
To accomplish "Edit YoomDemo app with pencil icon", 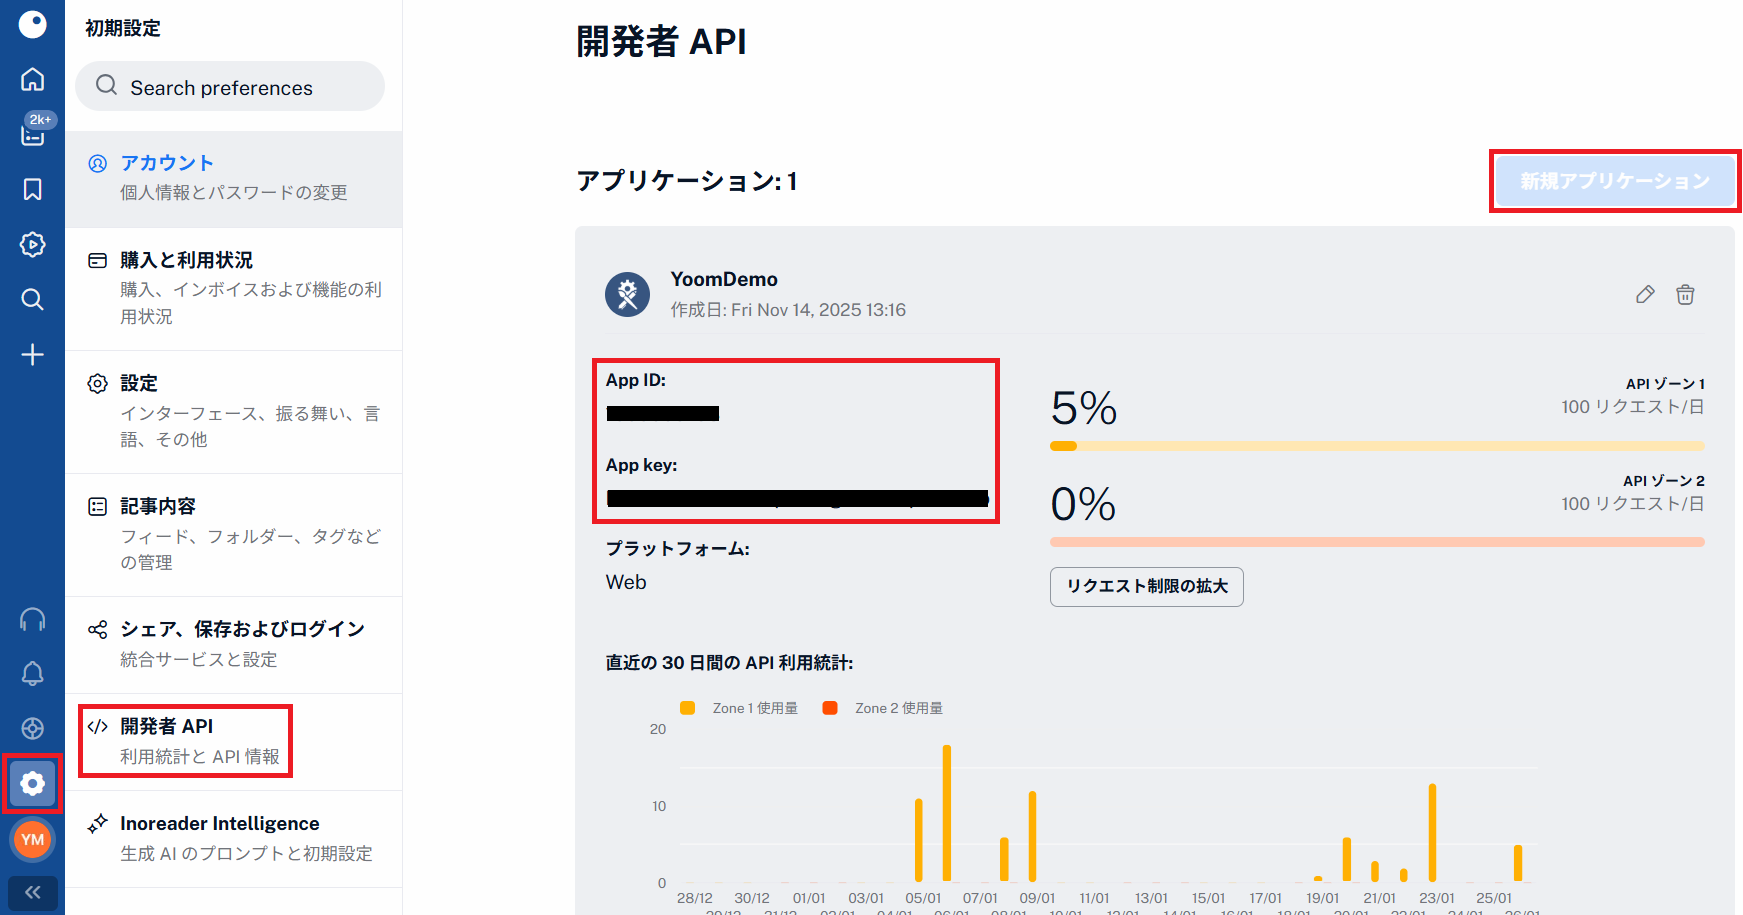I will coord(1645,294).
